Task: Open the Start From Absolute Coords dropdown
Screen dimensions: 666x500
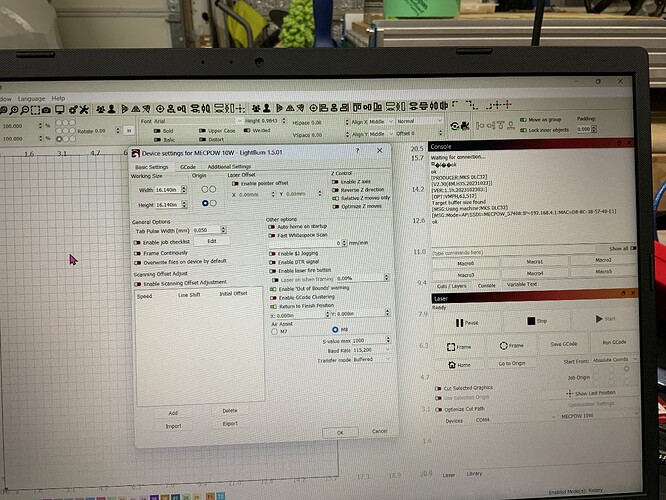Action: pos(614,359)
